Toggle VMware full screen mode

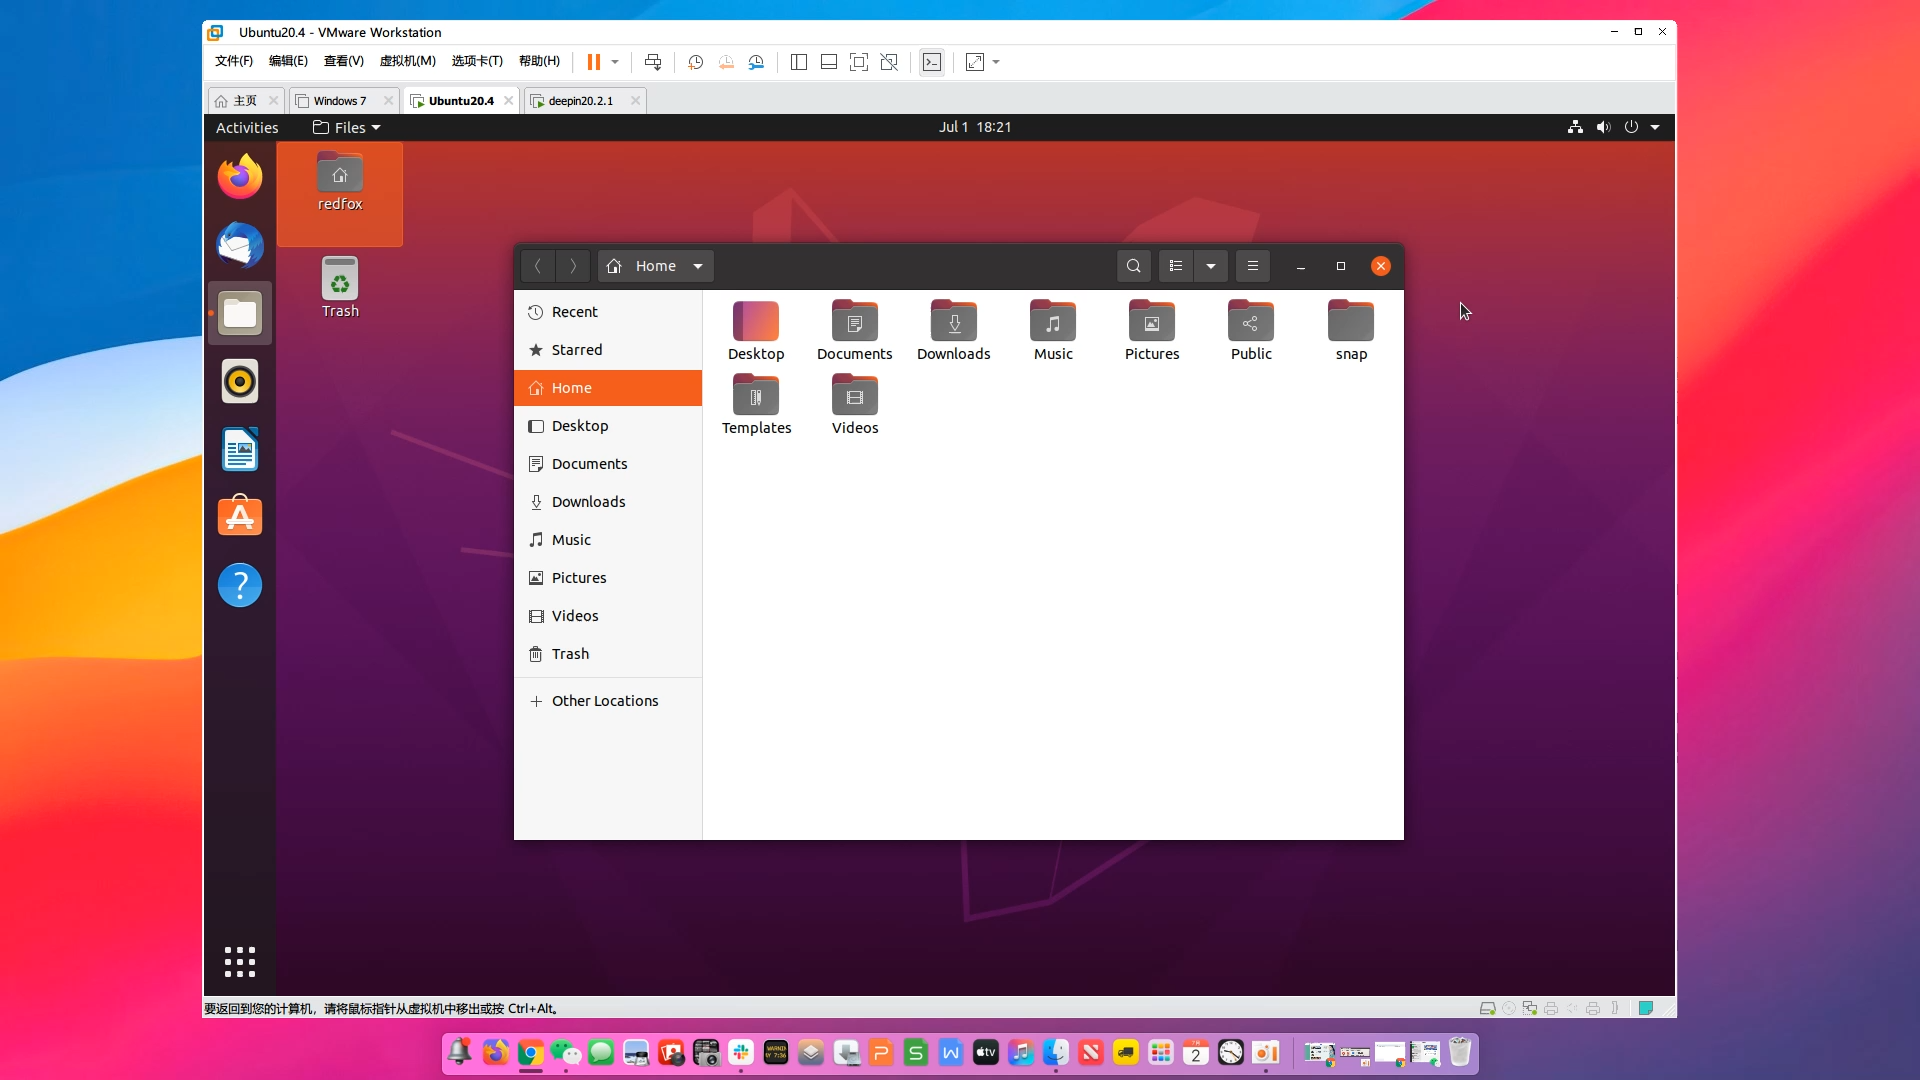pyautogui.click(x=858, y=62)
